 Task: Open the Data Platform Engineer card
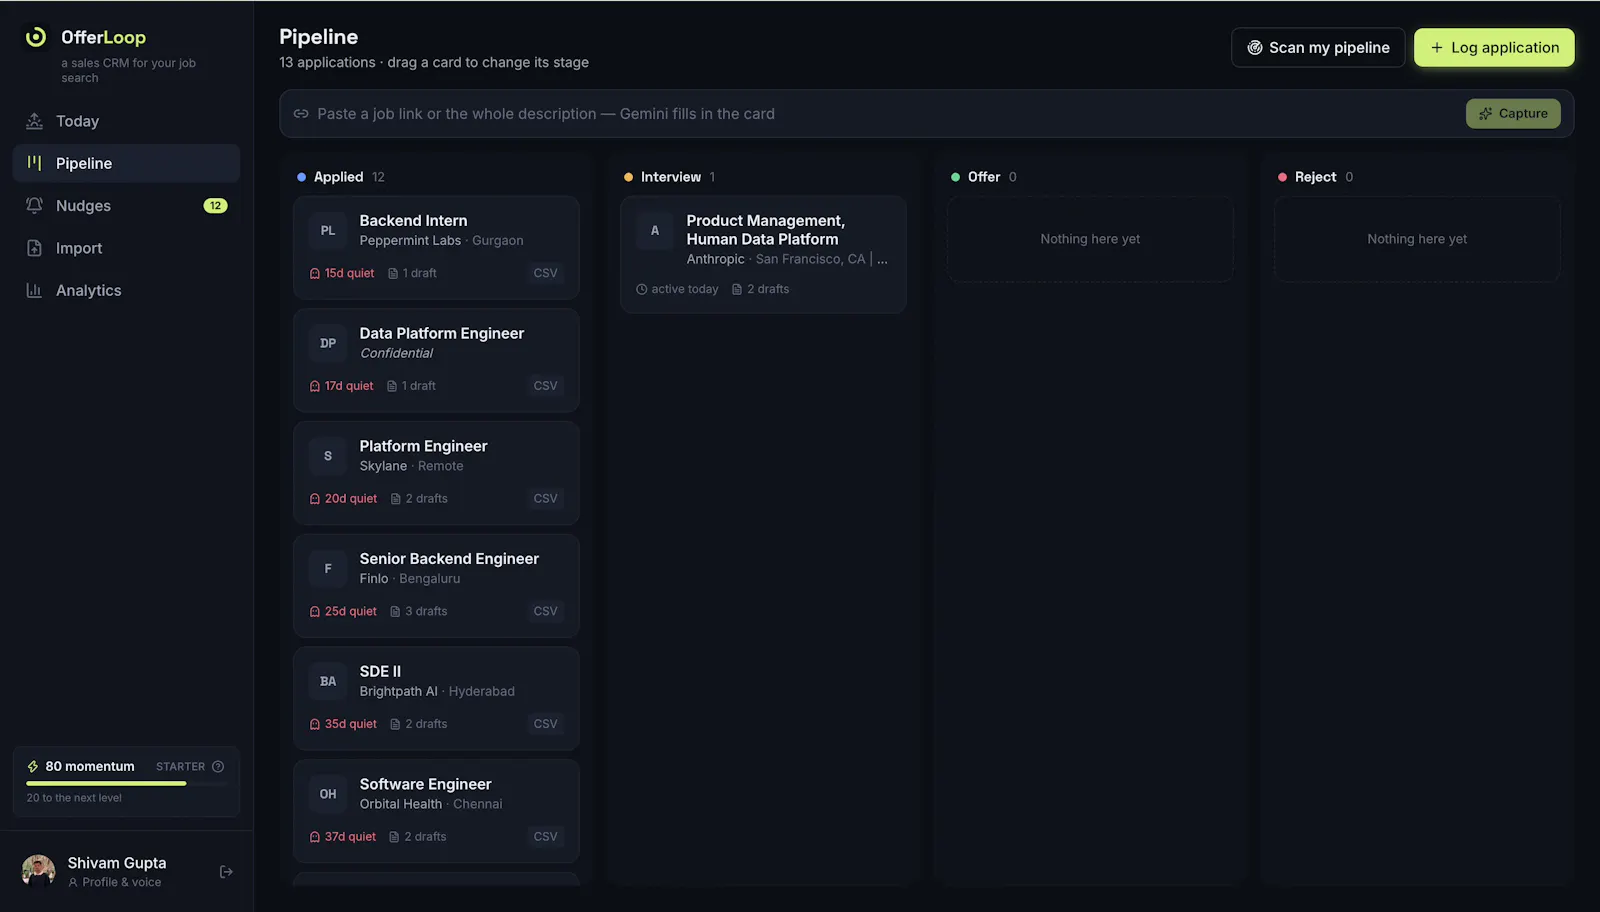(436, 360)
